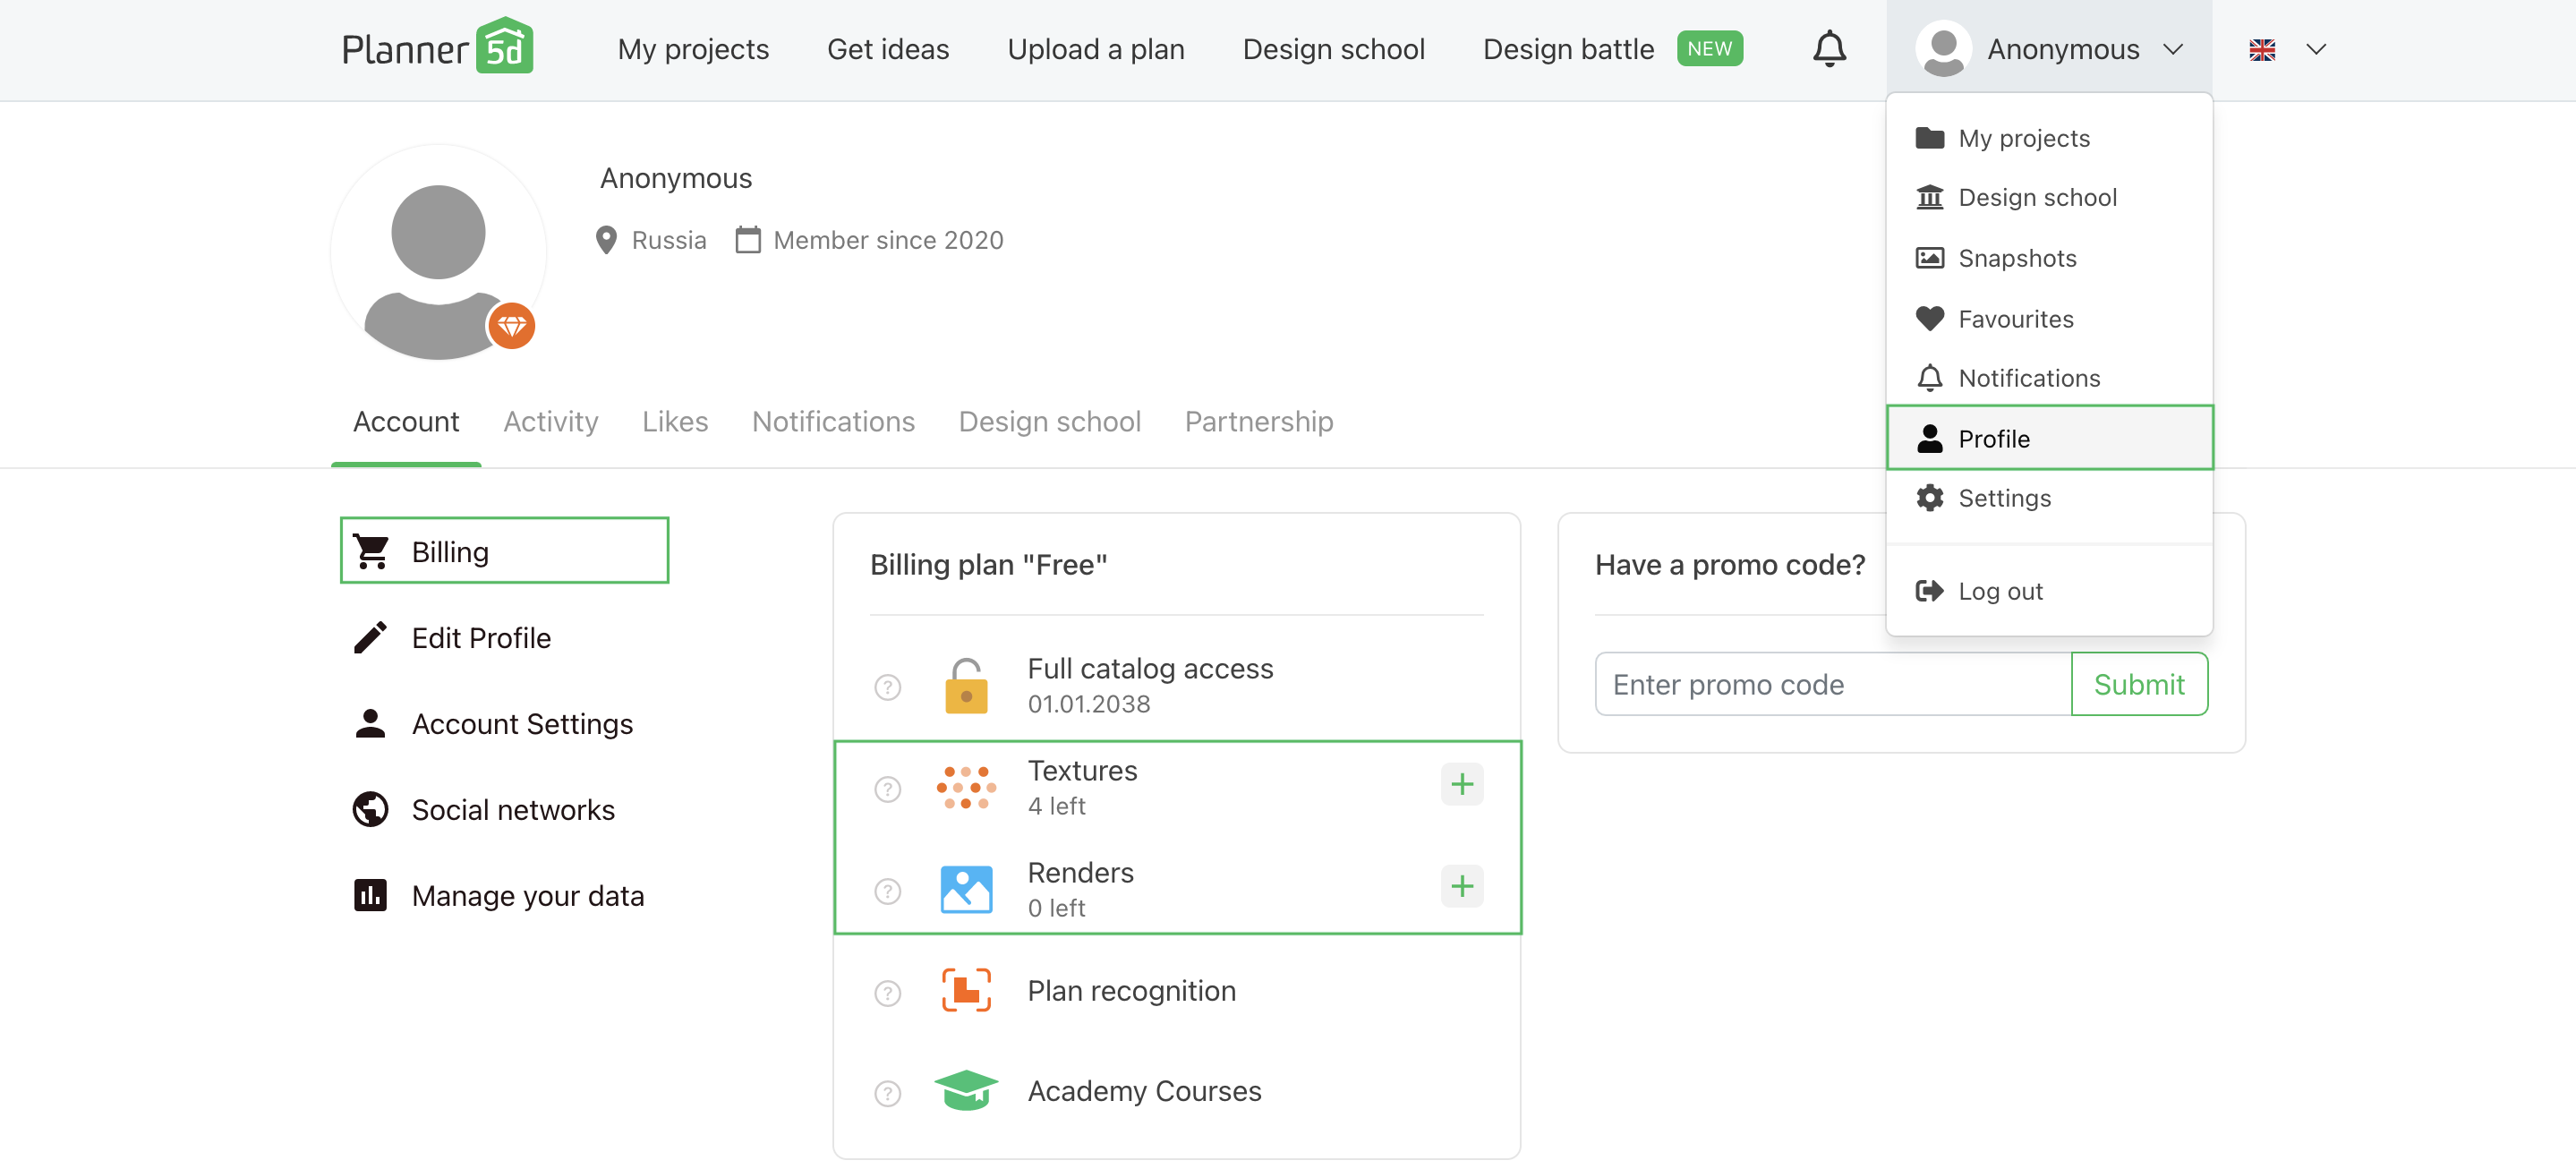Open the Partnership tab
Screen dimensions: 2576x1169
tap(1258, 421)
